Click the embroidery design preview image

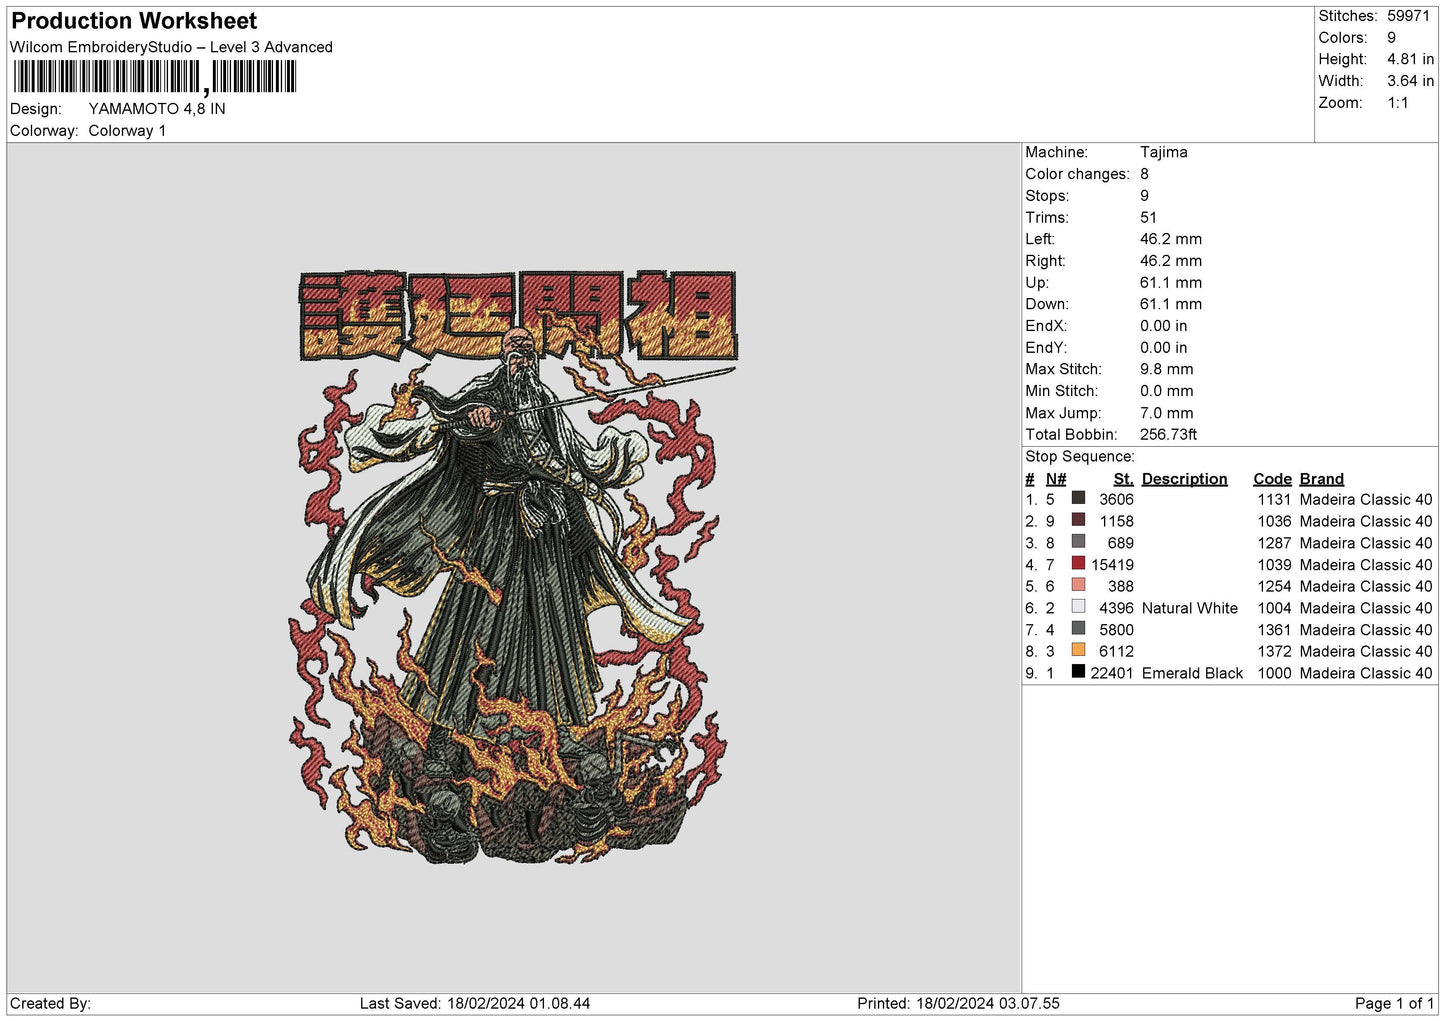[x=512, y=566]
